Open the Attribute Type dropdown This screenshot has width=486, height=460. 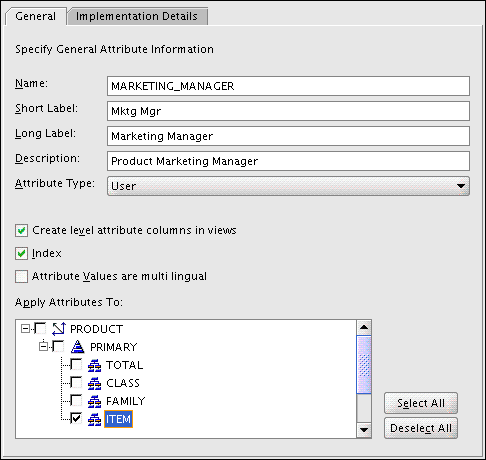(x=288, y=186)
